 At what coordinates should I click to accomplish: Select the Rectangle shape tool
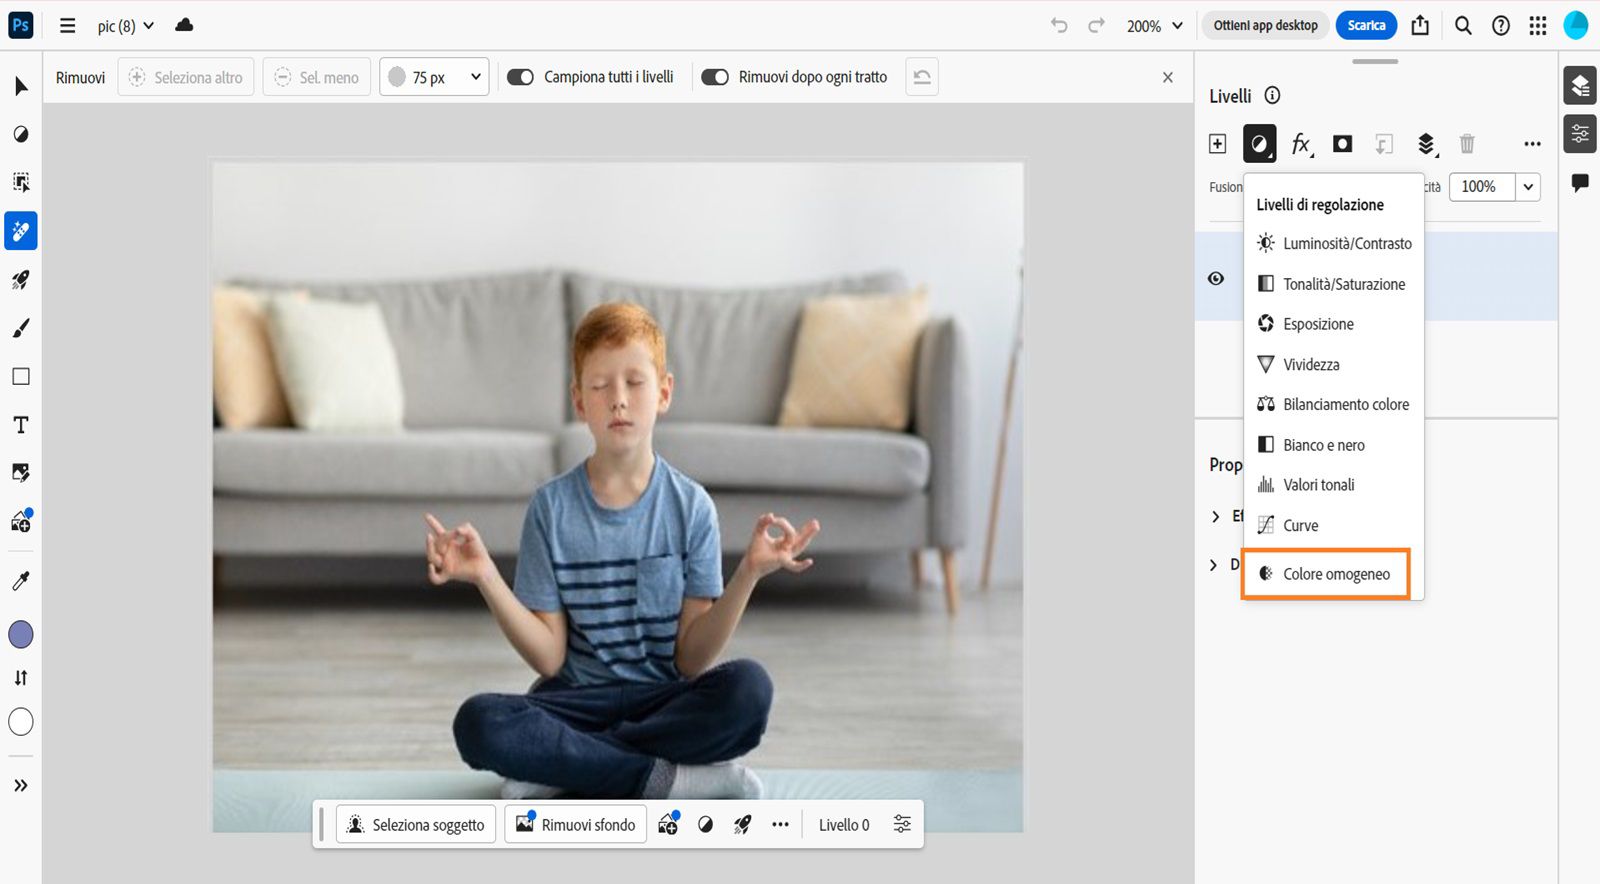click(21, 376)
